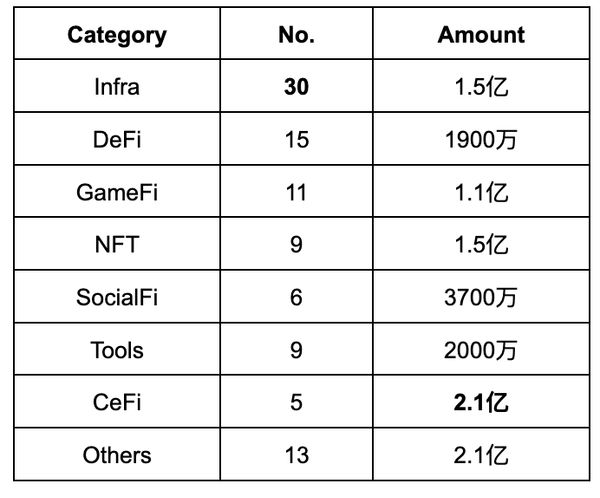The image size is (600, 498).
Task: Click the number 13 cell
Action: point(296,455)
